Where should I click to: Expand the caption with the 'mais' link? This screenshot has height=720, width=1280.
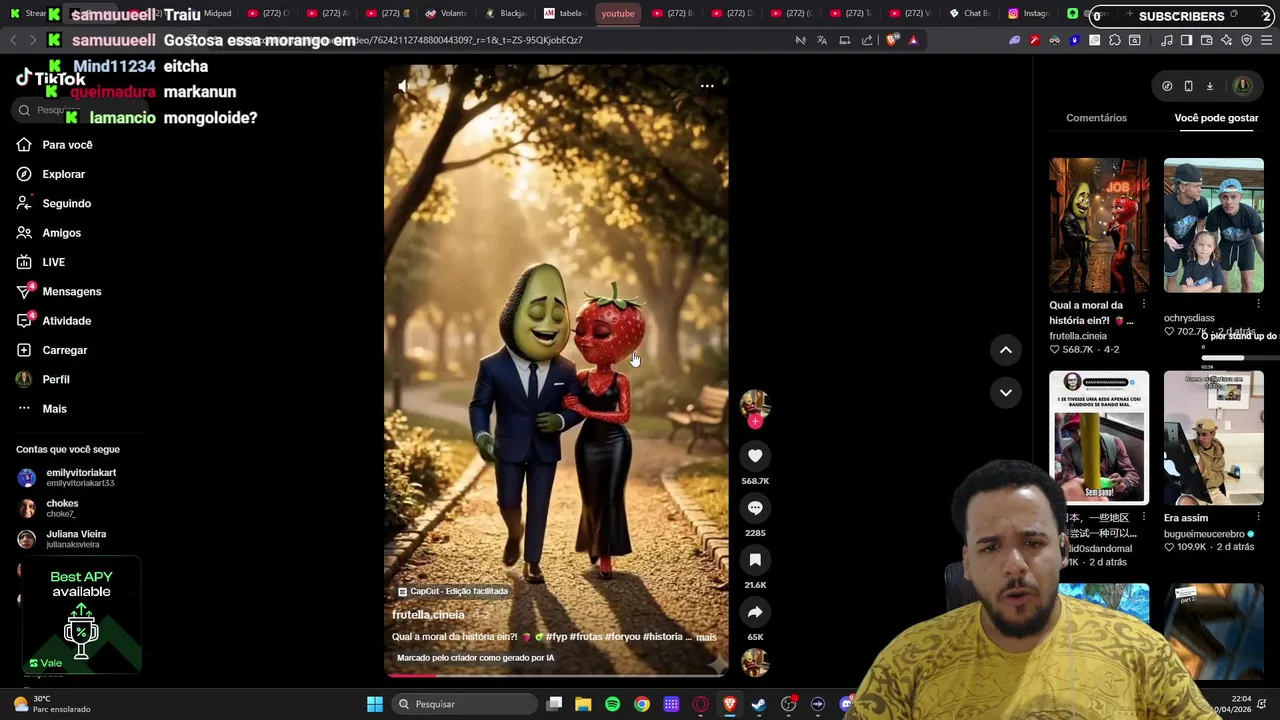pos(706,637)
